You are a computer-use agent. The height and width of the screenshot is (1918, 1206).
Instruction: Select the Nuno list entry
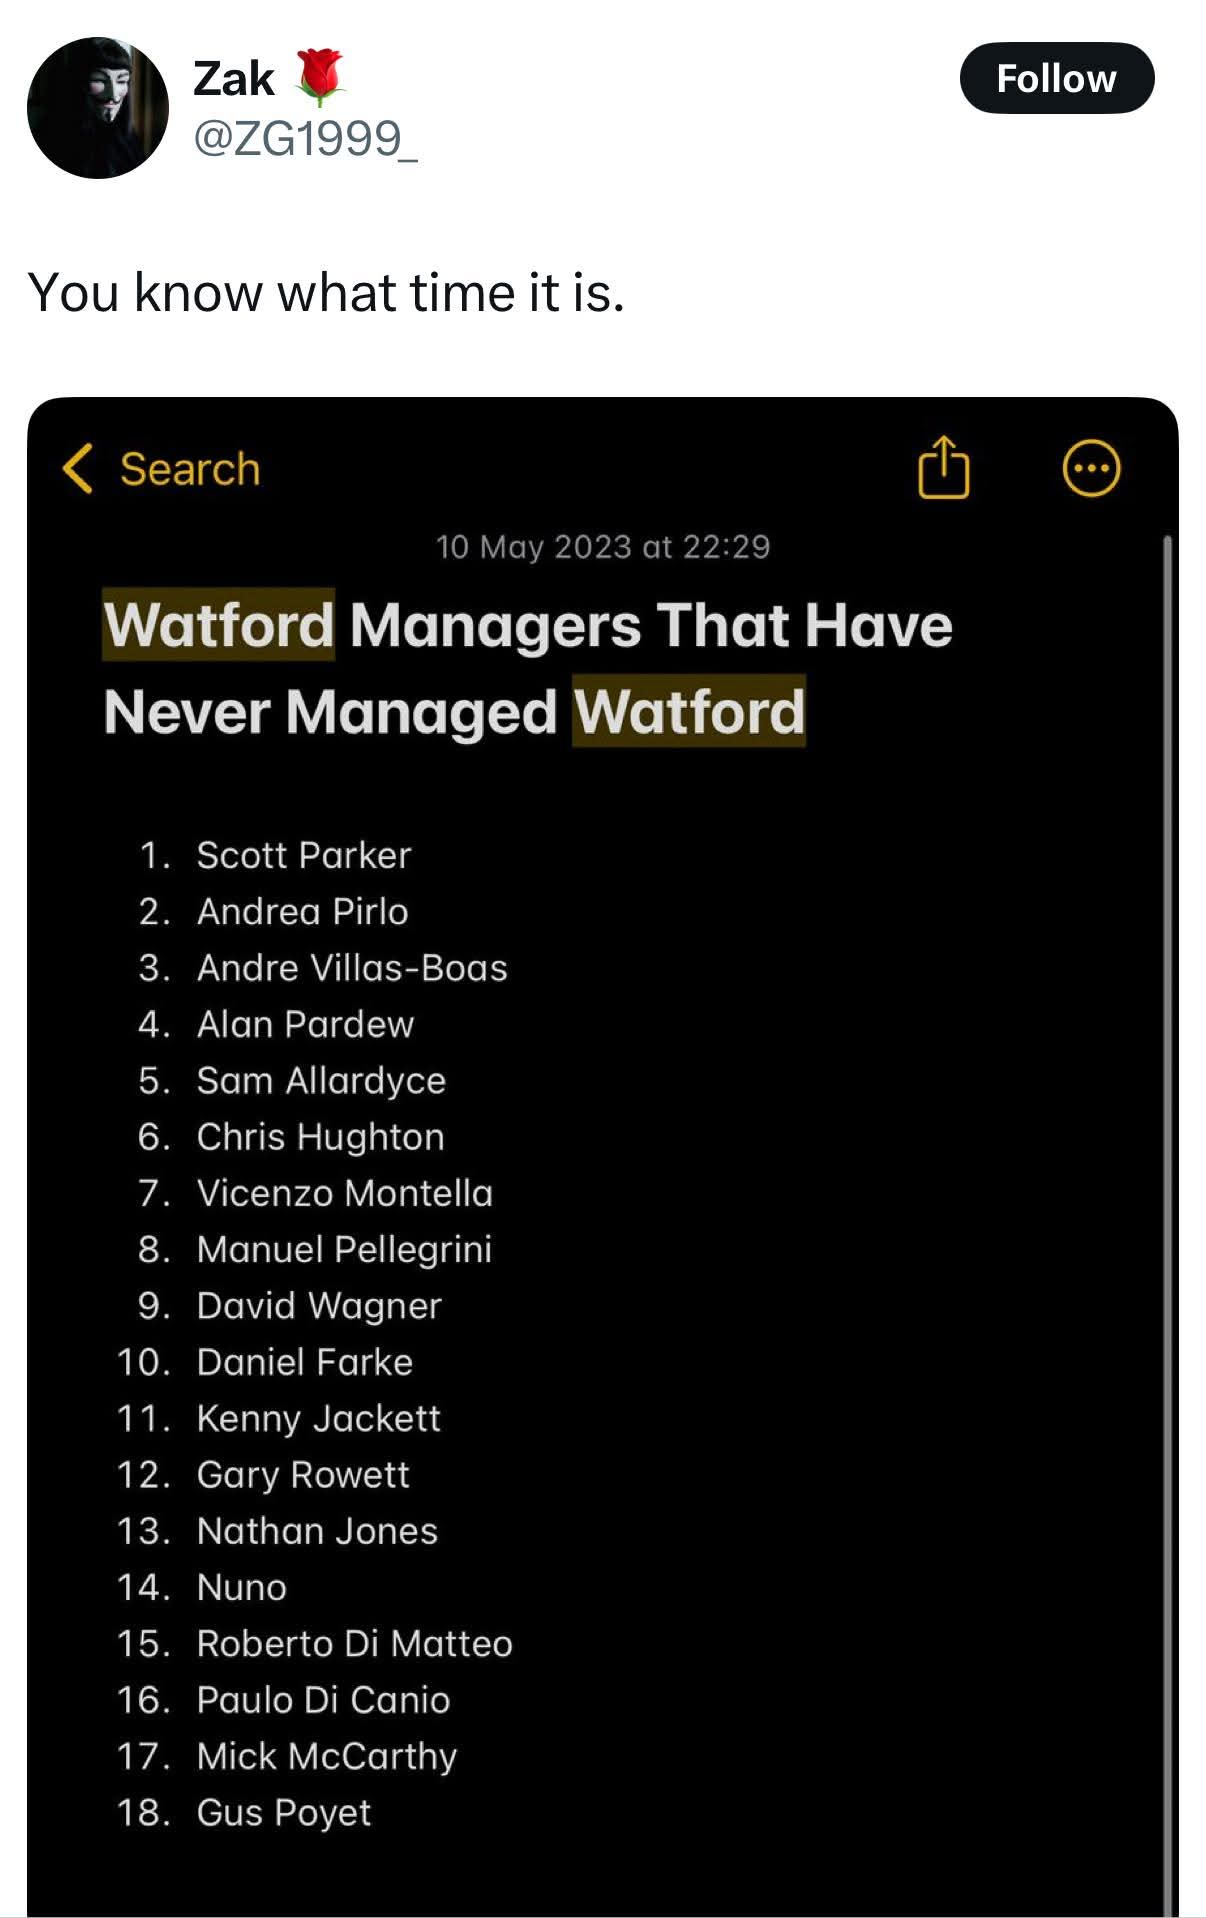(x=242, y=1587)
